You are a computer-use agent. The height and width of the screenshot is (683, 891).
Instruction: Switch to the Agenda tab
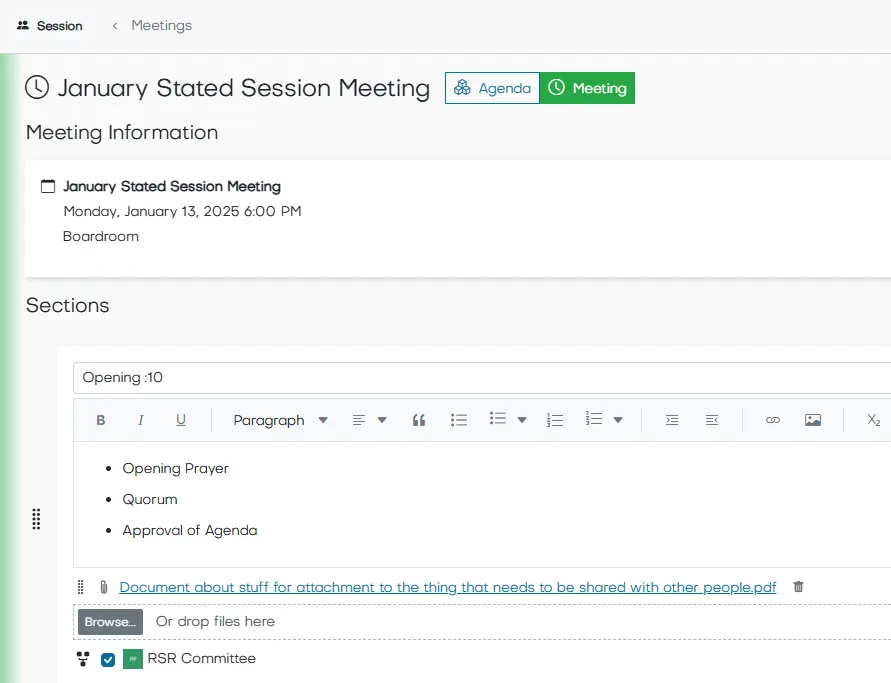pos(492,88)
